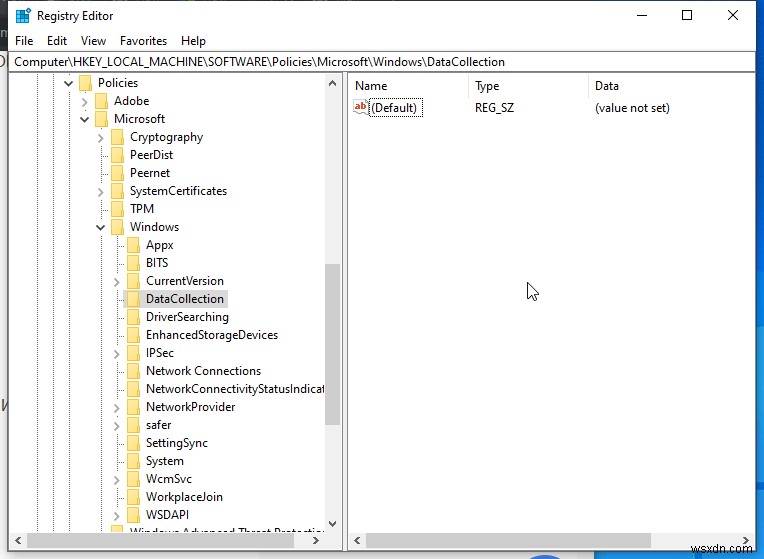Click the SettingSync folder icon
Image resolution: width=764 pixels, height=559 pixels.
coord(134,443)
